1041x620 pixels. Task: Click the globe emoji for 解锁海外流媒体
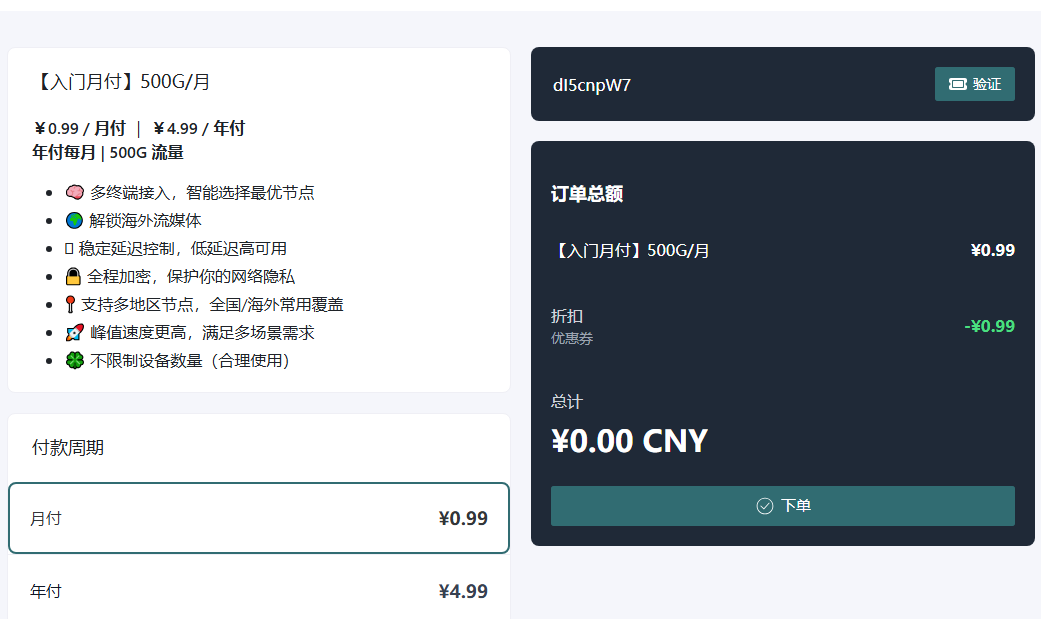pyautogui.click(x=74, y=220)
